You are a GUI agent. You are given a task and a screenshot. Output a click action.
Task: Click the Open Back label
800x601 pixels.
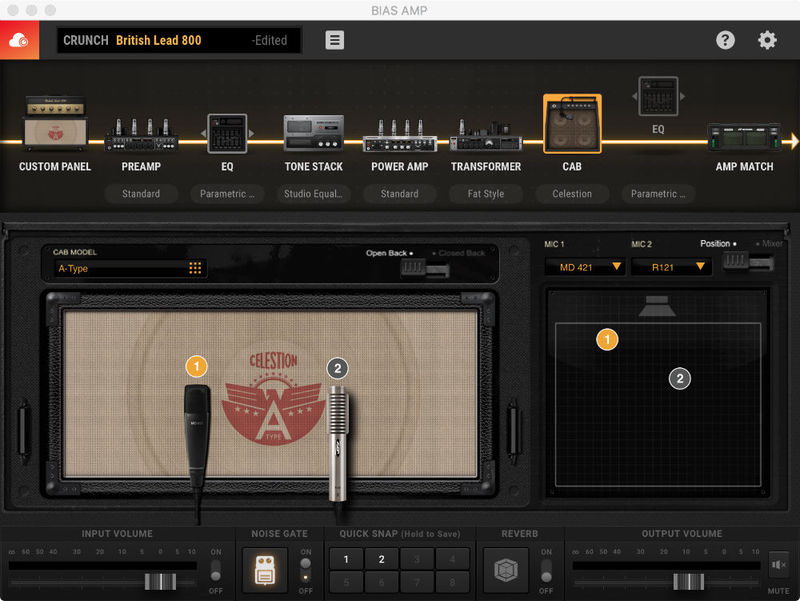coord(386,253)
